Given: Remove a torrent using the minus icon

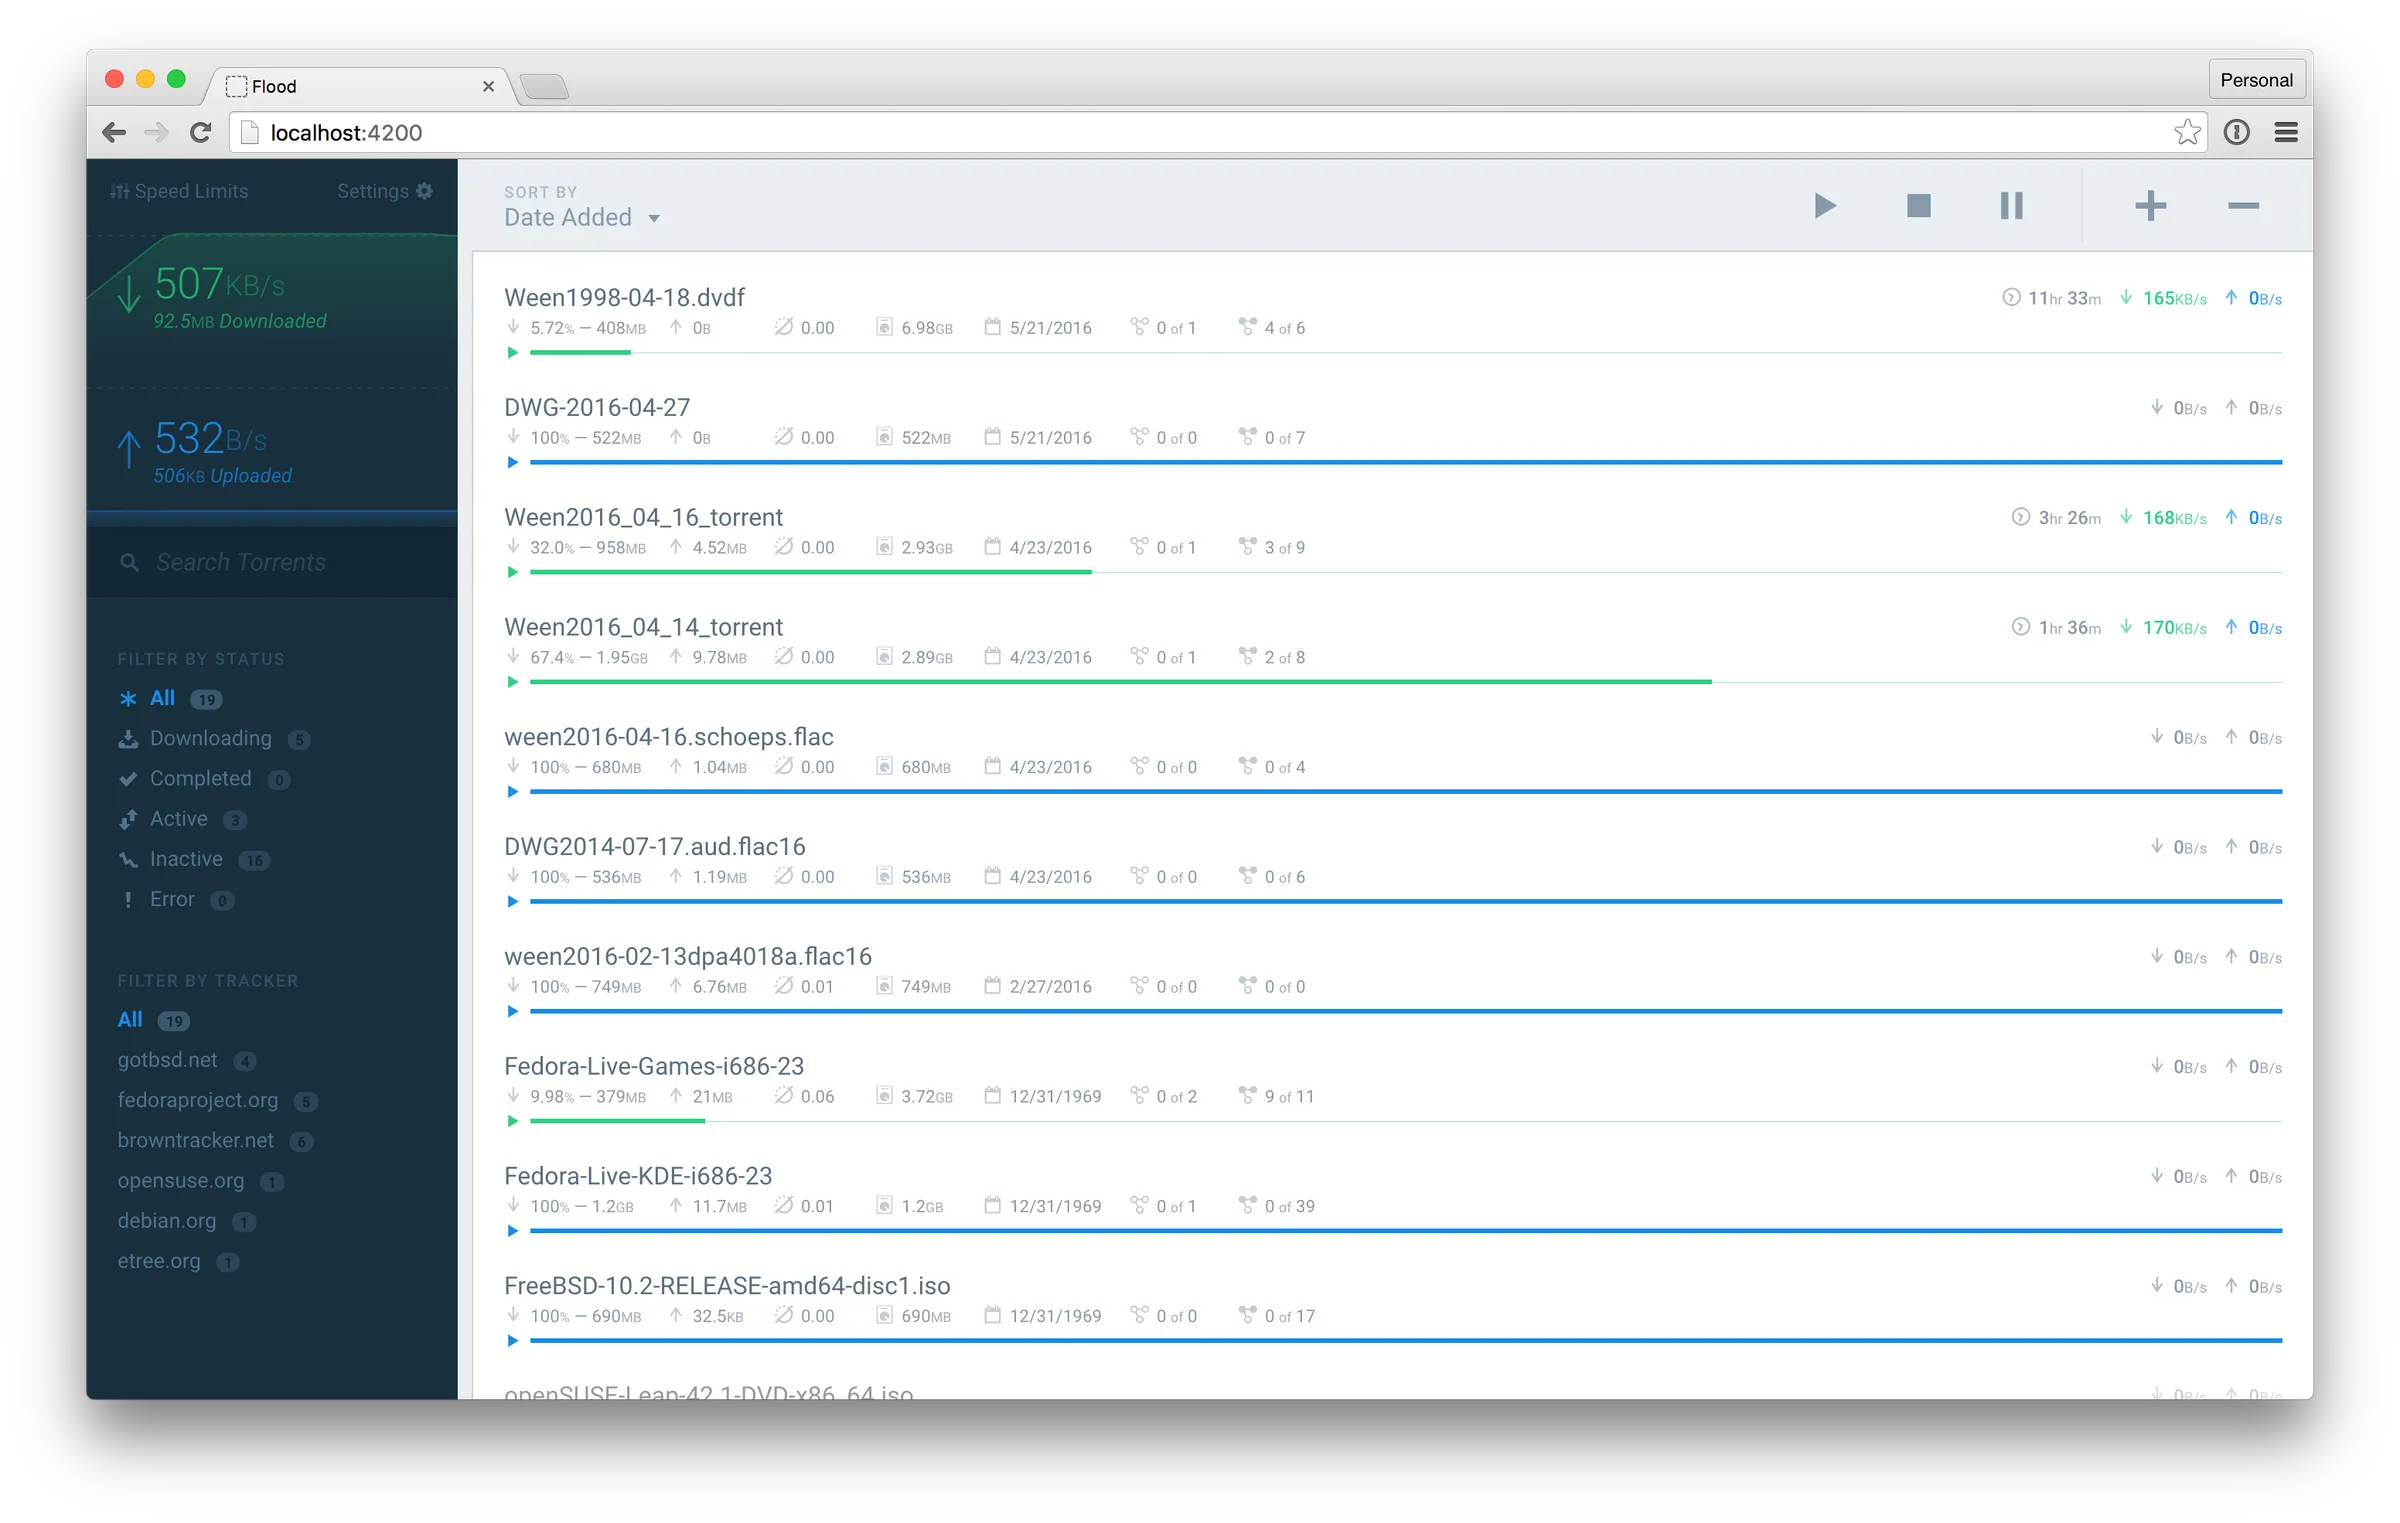Looking at the screenshot, I should (2243, 205).
